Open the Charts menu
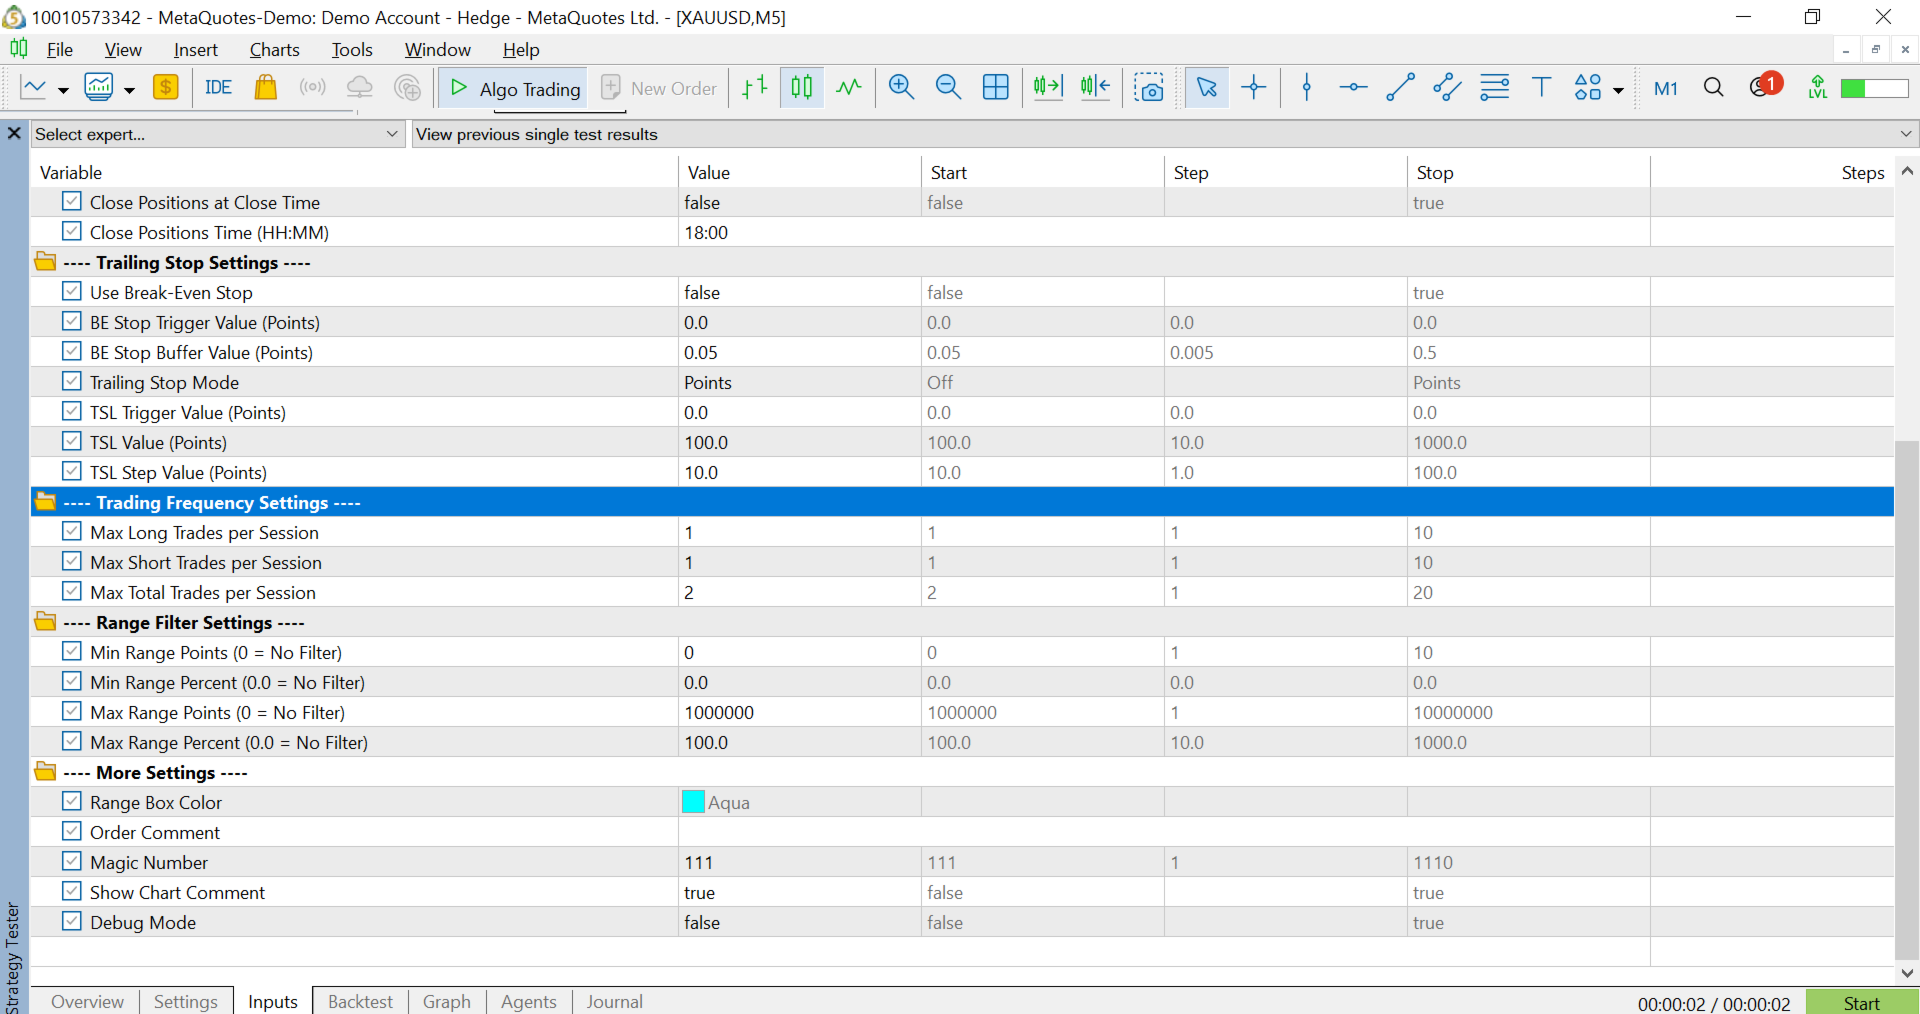1920x1014 pixels. [274, 50]
